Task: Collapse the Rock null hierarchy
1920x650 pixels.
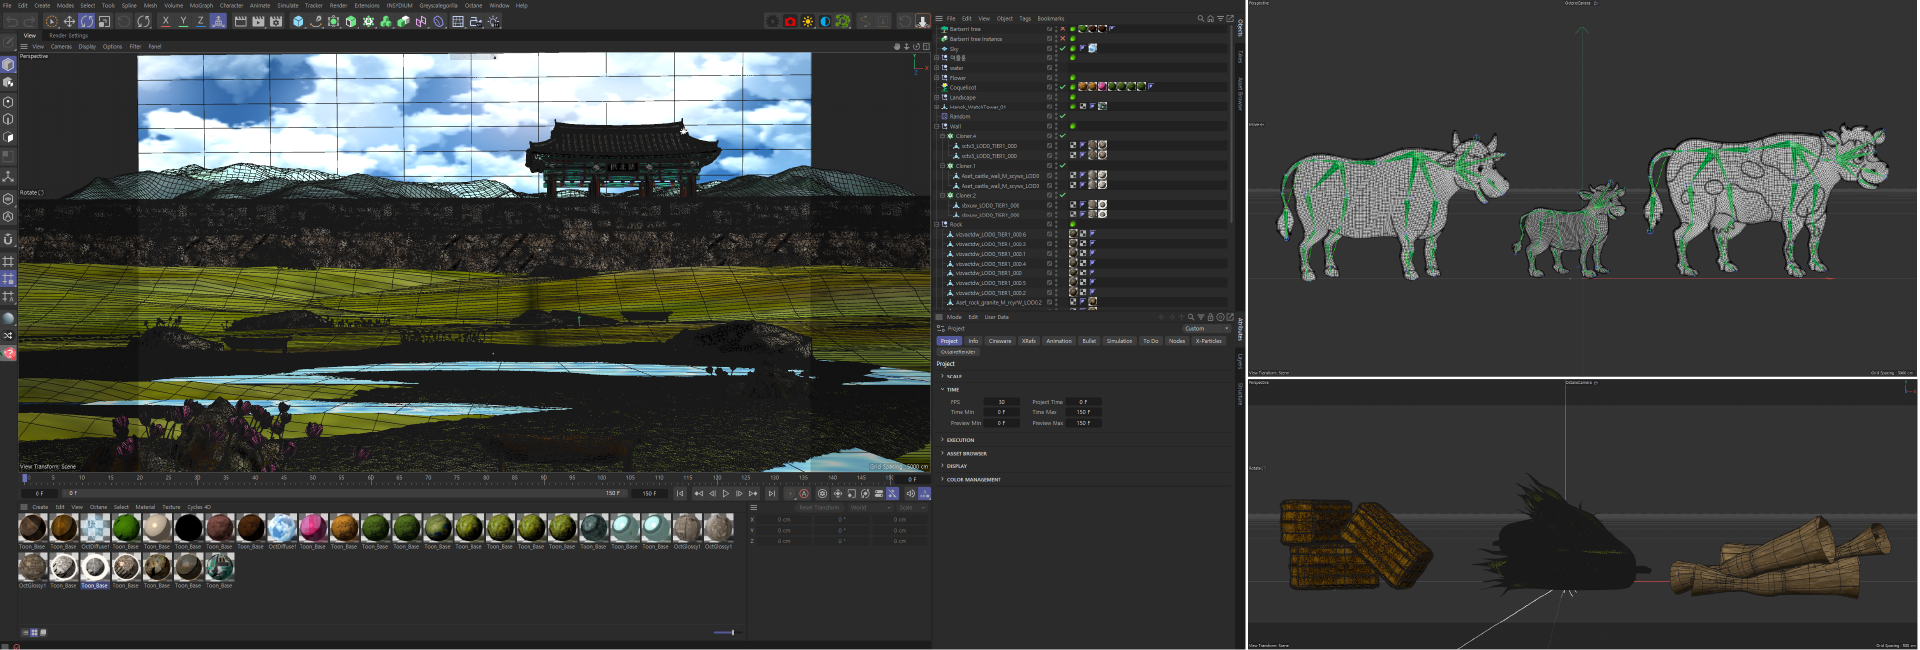Action: [937, 224]
